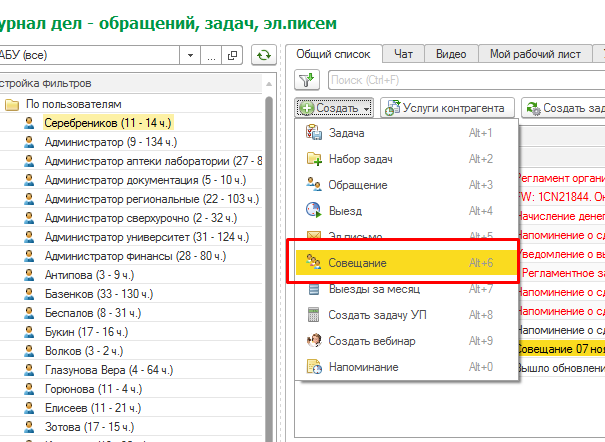Select Создать задачу УП item
This screenshot has width=605, height=442.
tap(379, 315)
